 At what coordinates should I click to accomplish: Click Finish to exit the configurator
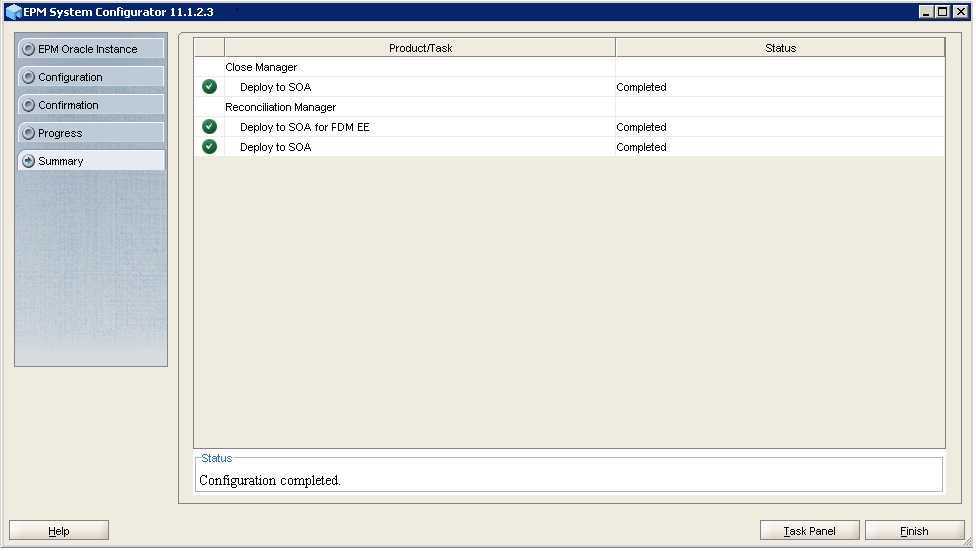pyautogui.click(x=914, y=530)
